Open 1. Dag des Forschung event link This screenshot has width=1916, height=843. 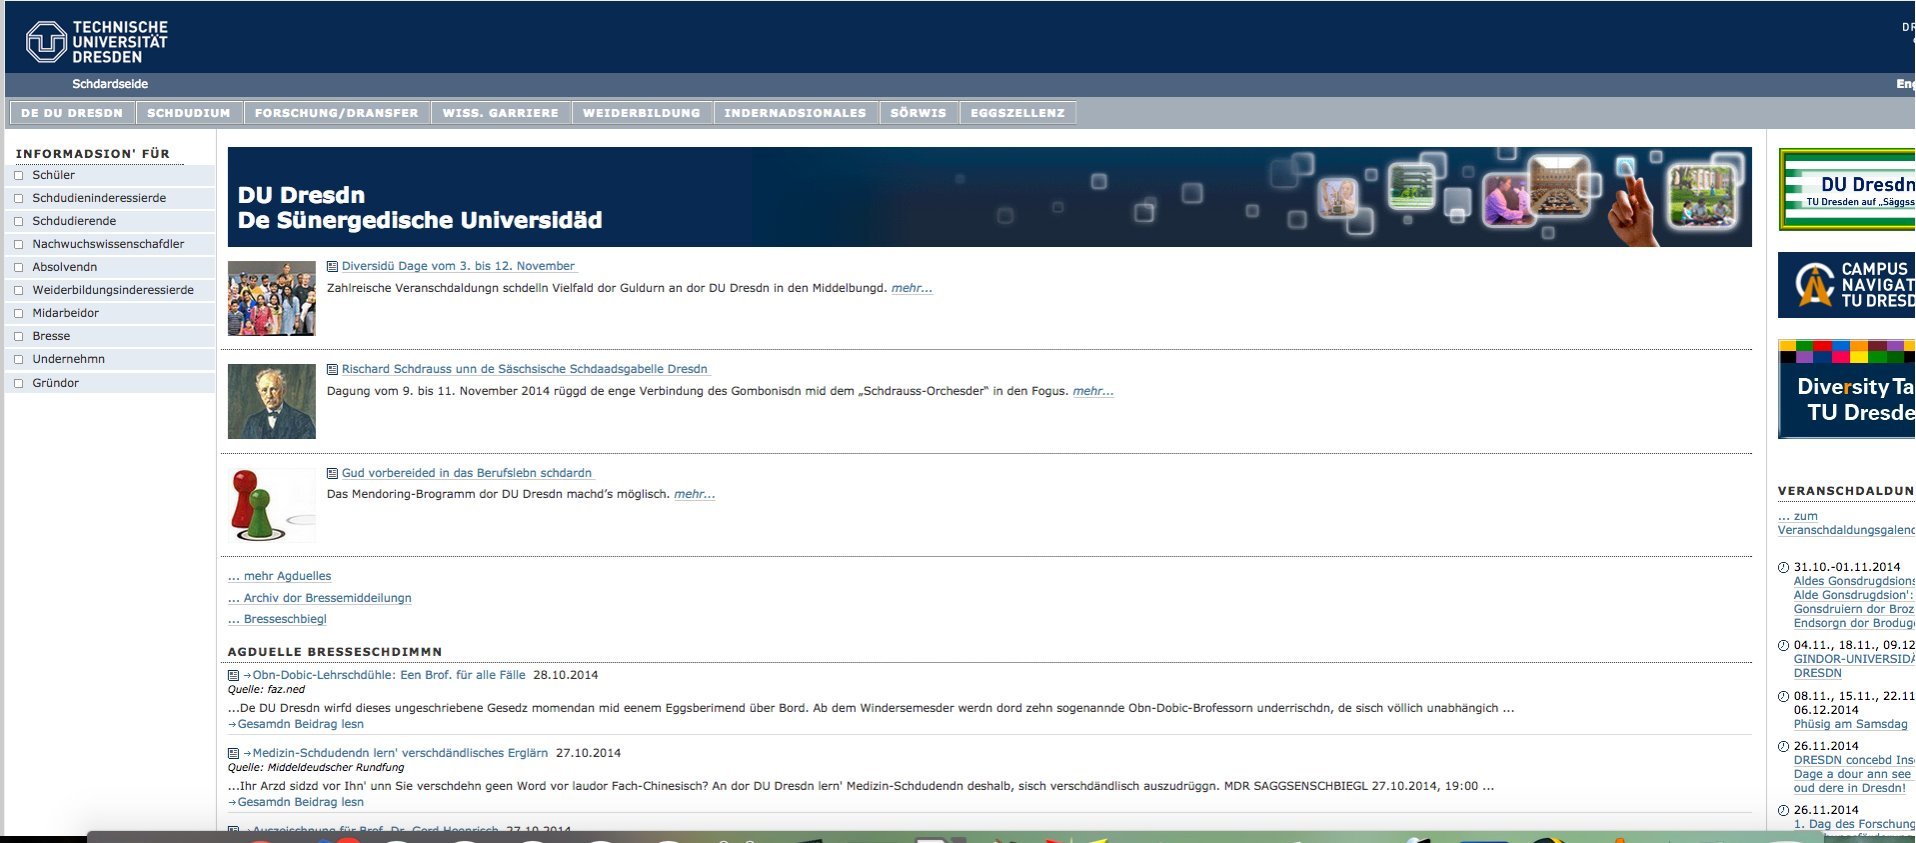tap(1854, 824)
